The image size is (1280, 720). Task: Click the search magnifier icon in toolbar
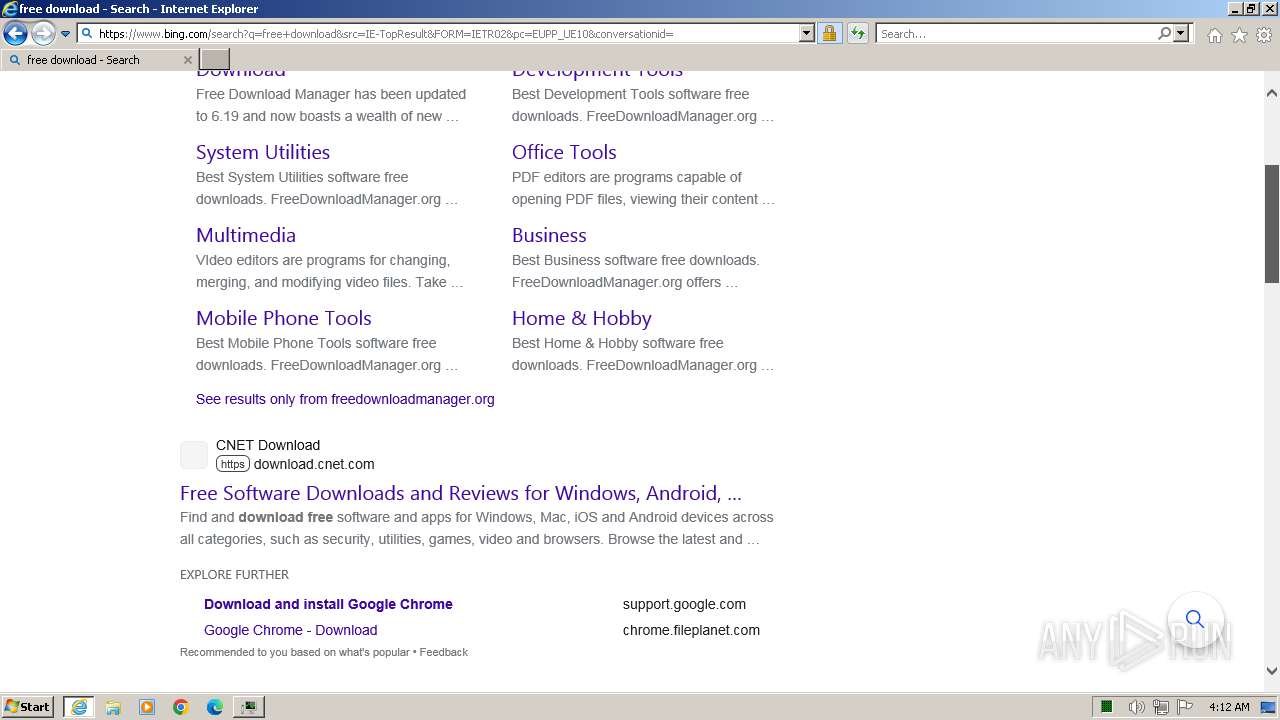(1164, 34)
